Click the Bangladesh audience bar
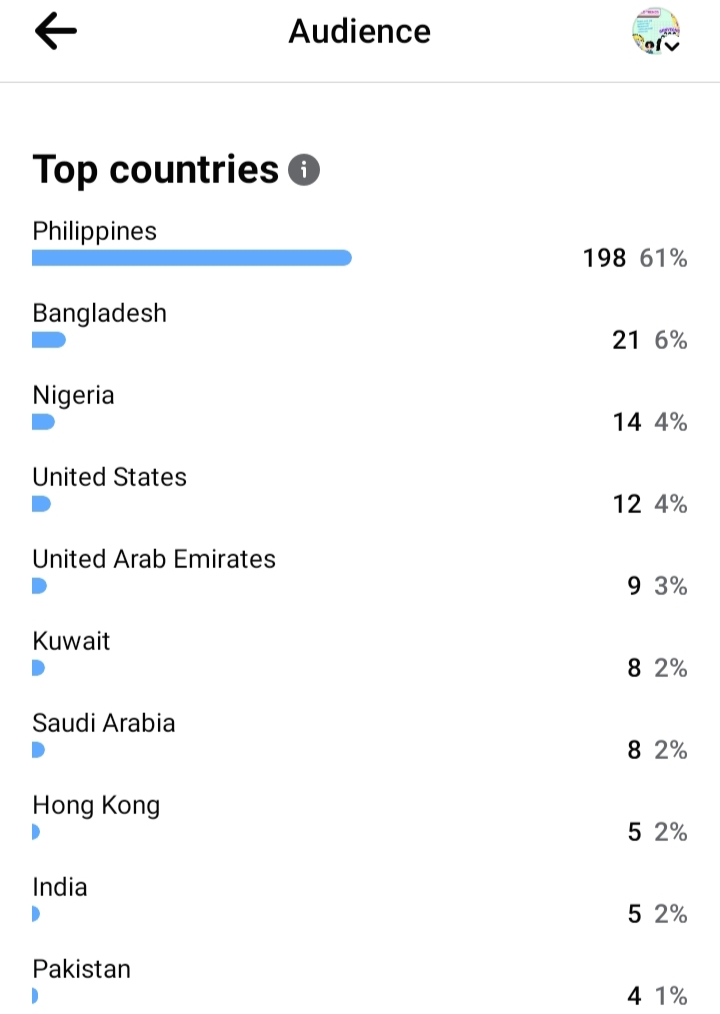This screenshot has height=1014, width=720. click(x=49, y=340)
